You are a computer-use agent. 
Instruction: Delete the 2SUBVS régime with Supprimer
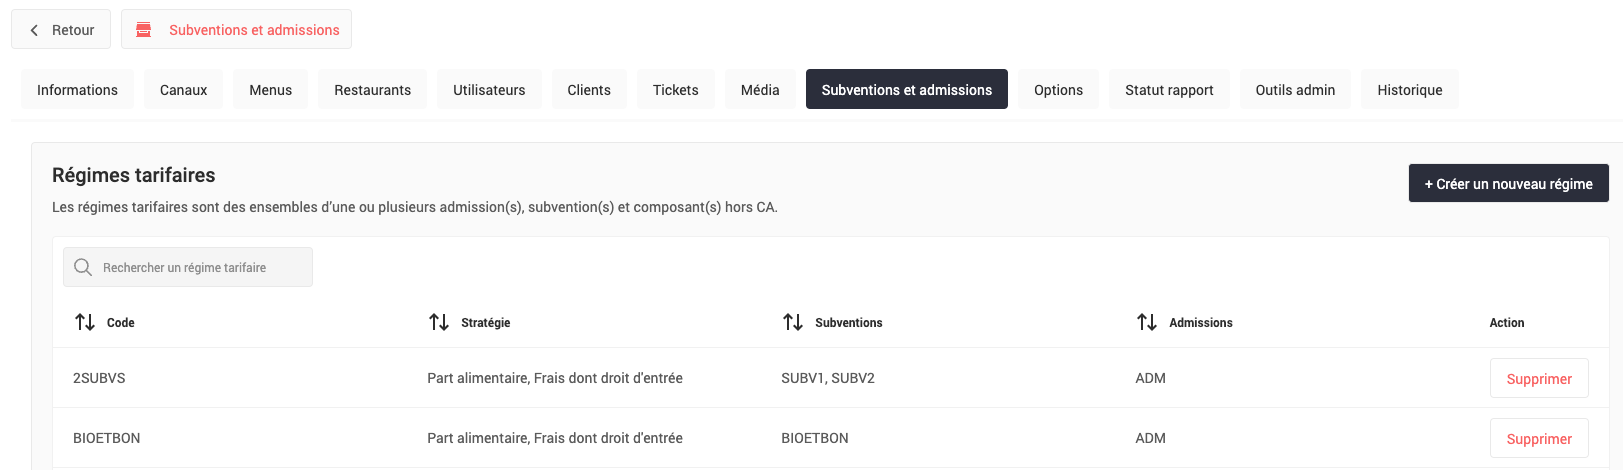(1538, 379)
